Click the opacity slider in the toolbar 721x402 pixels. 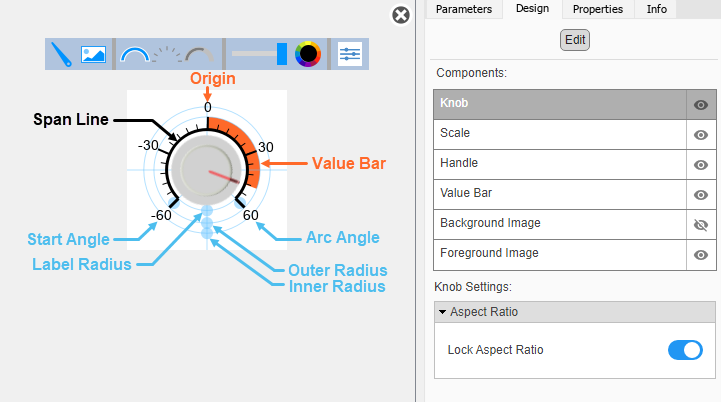(259, 54)
